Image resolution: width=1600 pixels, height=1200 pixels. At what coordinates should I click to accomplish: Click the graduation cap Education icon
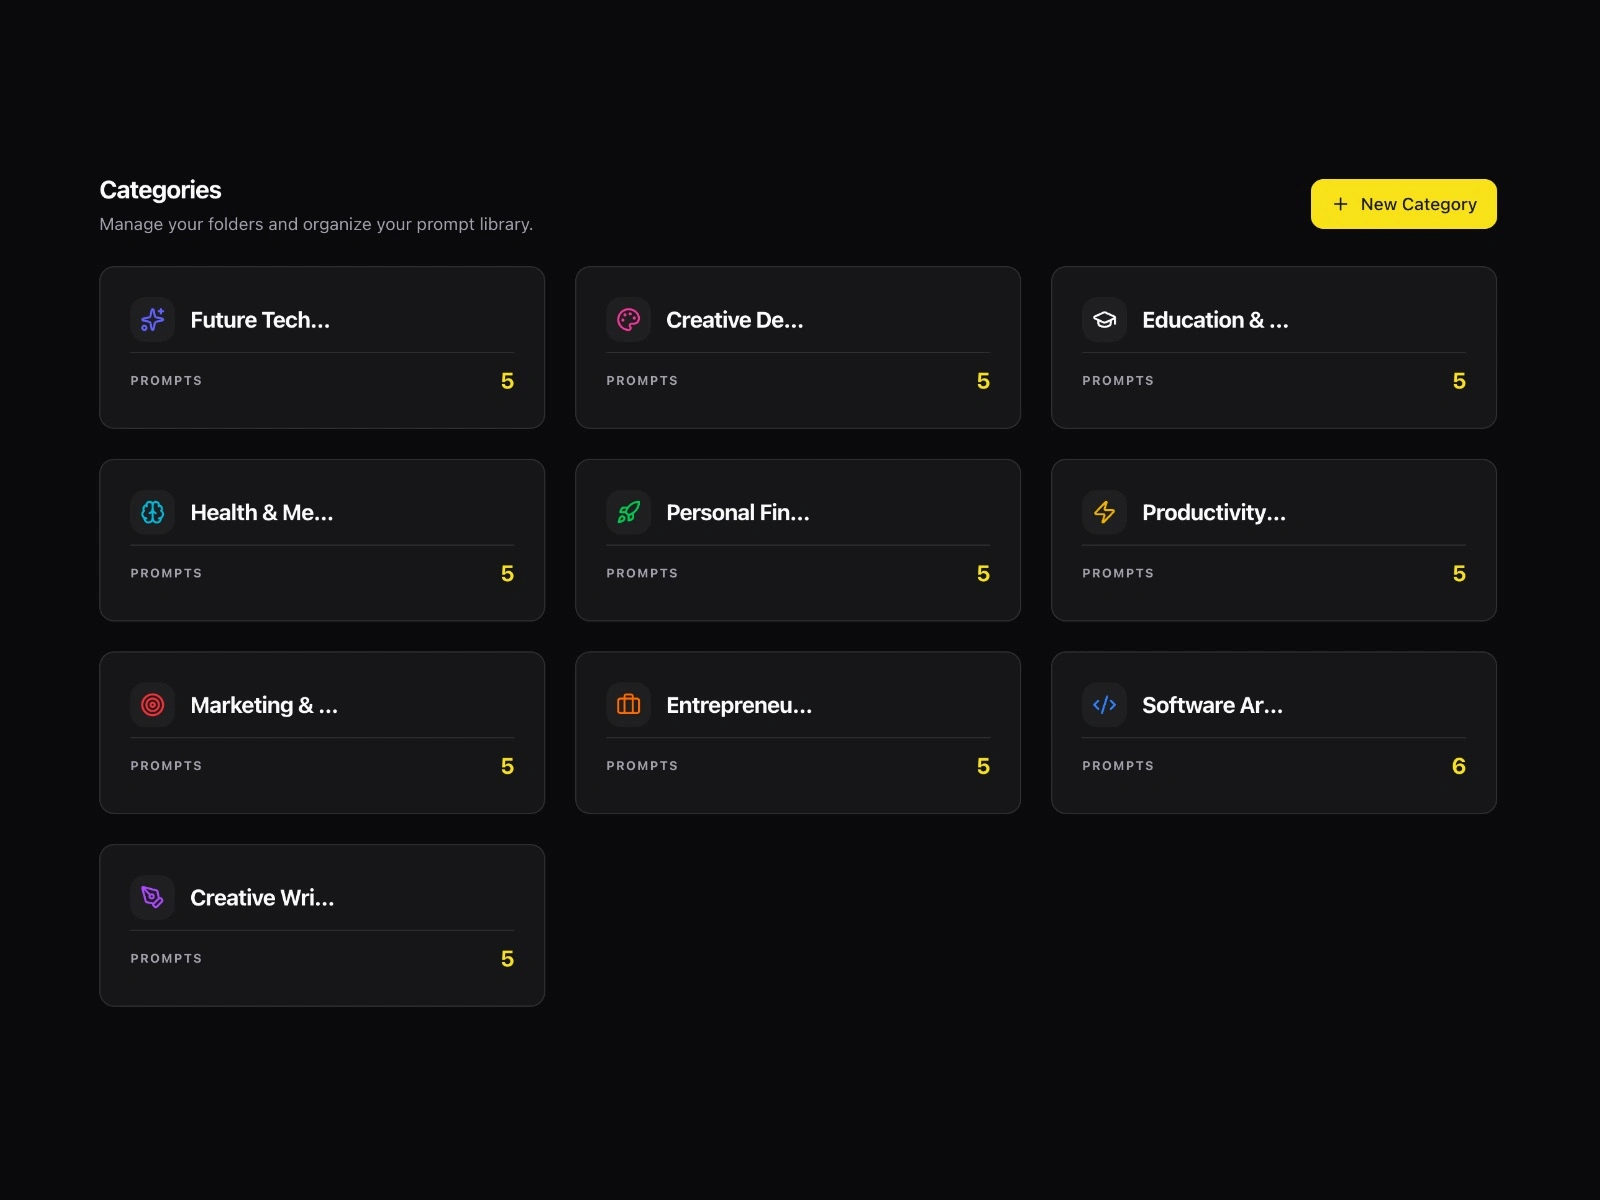[x=1104, y=320]
